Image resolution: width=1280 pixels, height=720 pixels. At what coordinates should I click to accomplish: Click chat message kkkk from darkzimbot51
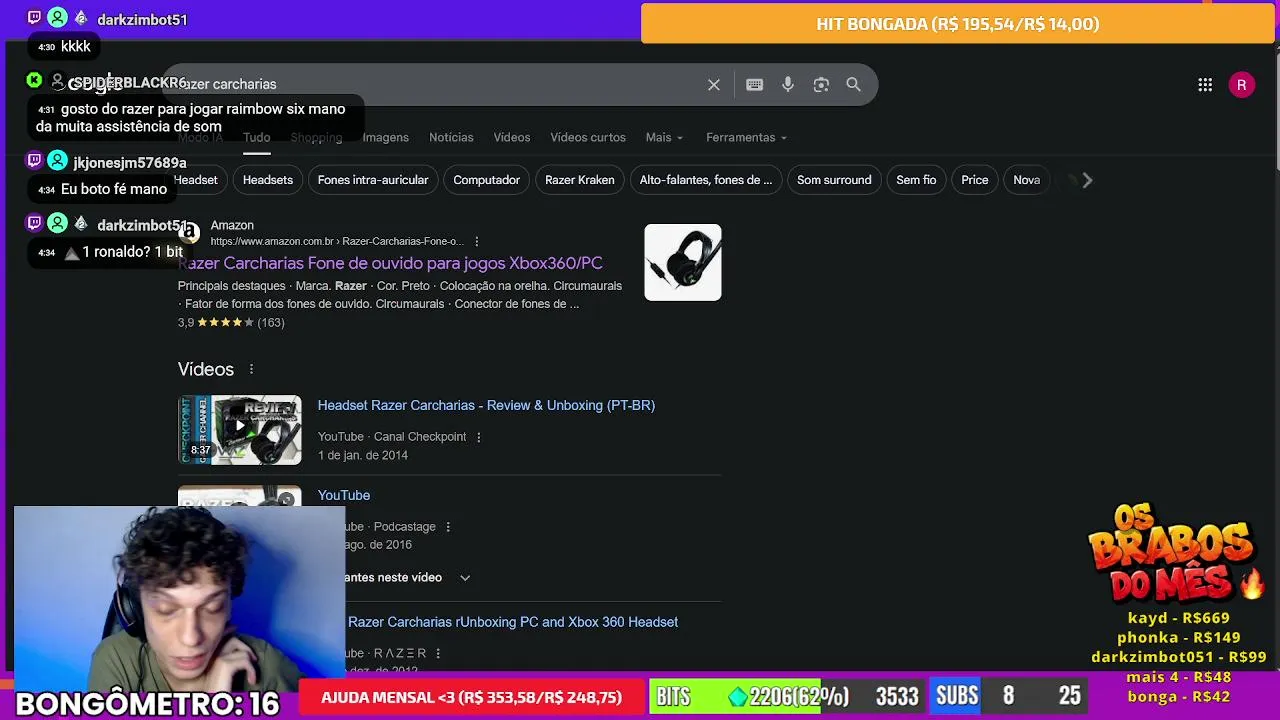76,46
